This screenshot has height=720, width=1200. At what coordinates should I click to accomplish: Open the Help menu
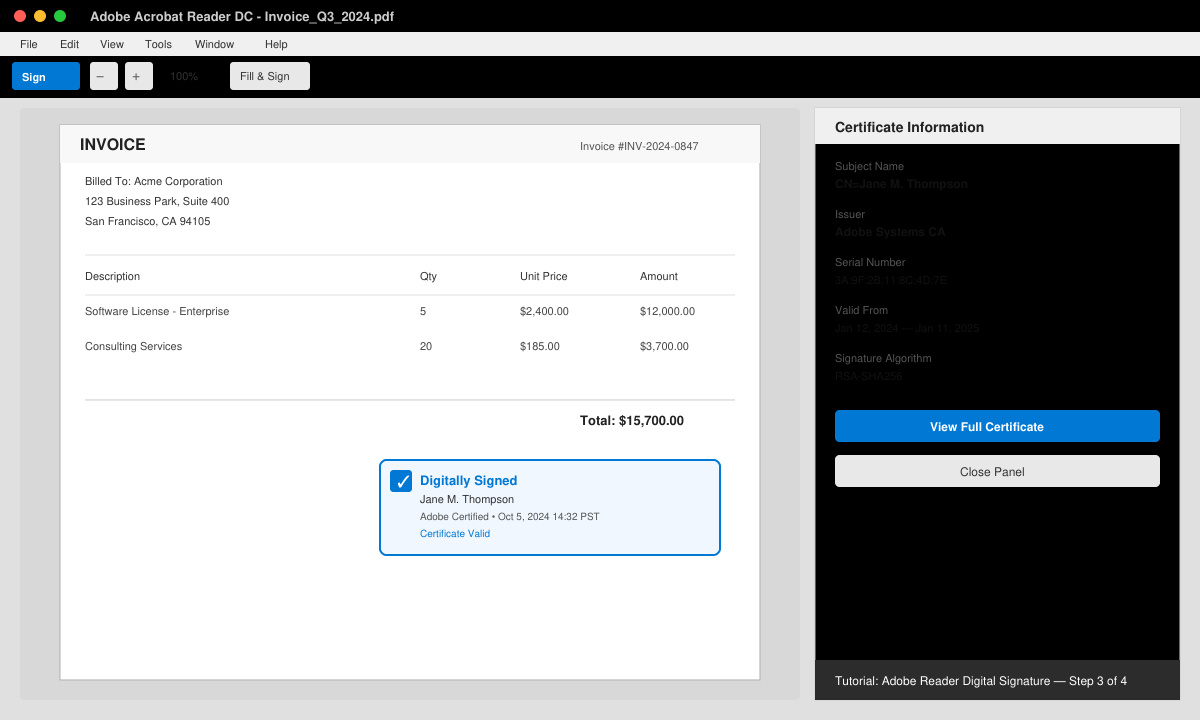(276, 44)
